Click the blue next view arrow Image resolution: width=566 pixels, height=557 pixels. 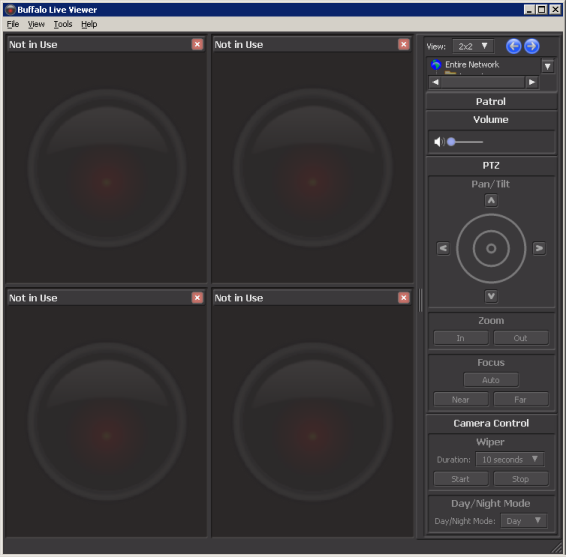[x=531, y=46]
